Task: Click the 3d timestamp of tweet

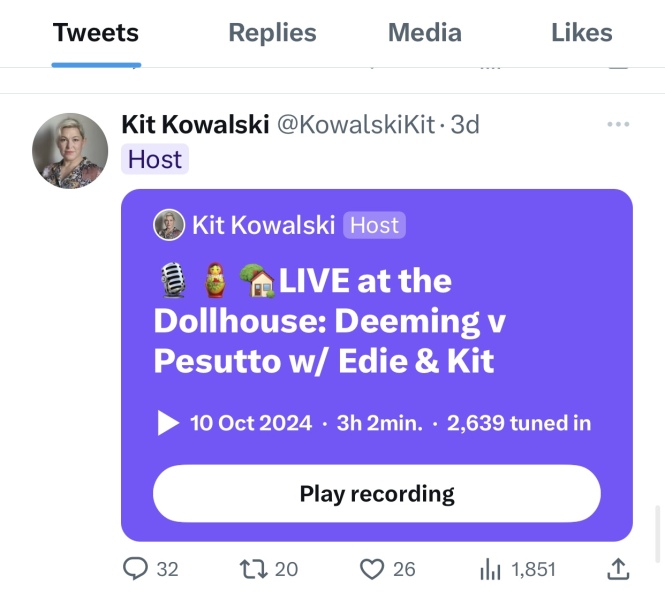Action: 465,124
